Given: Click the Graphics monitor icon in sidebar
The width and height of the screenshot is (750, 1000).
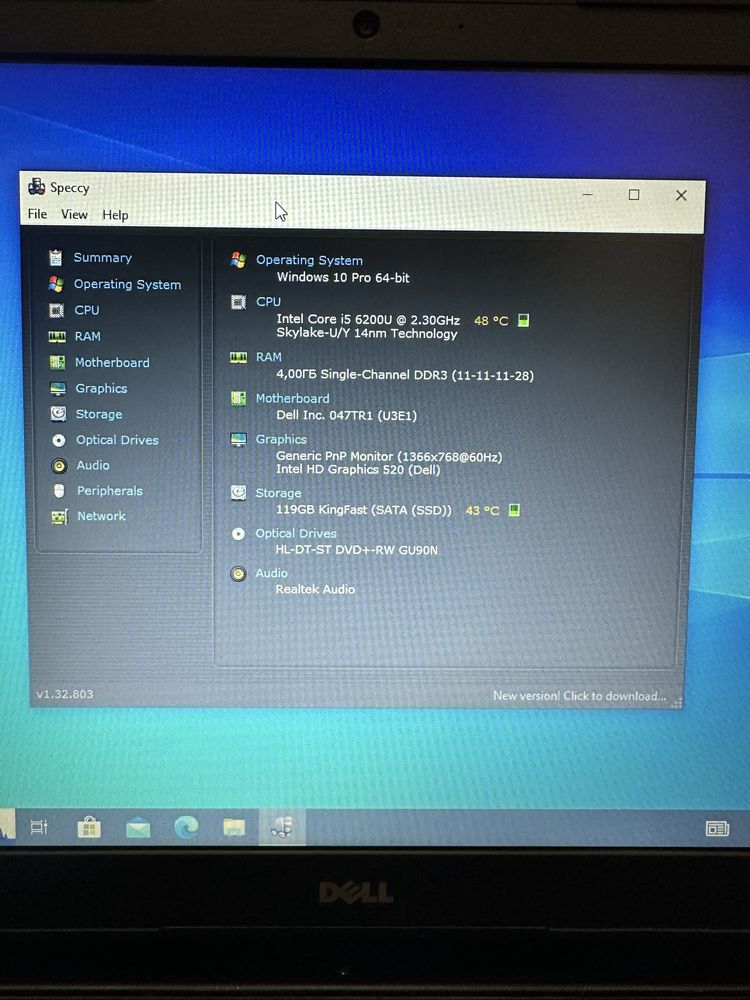Looking at the screenshot, I should (58, 388).
